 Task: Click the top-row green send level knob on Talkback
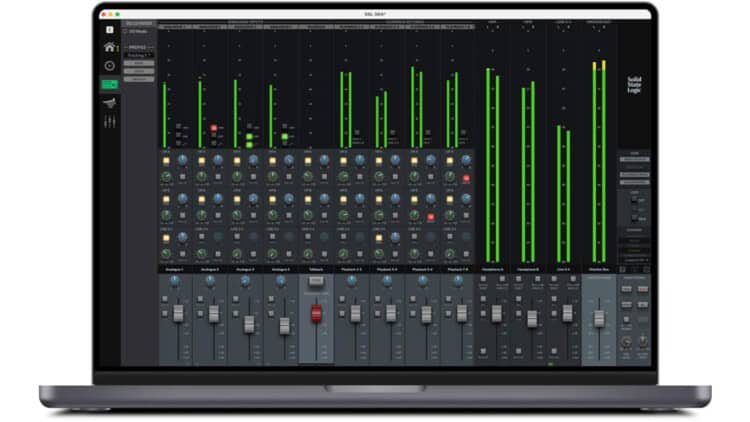[308, 177]
